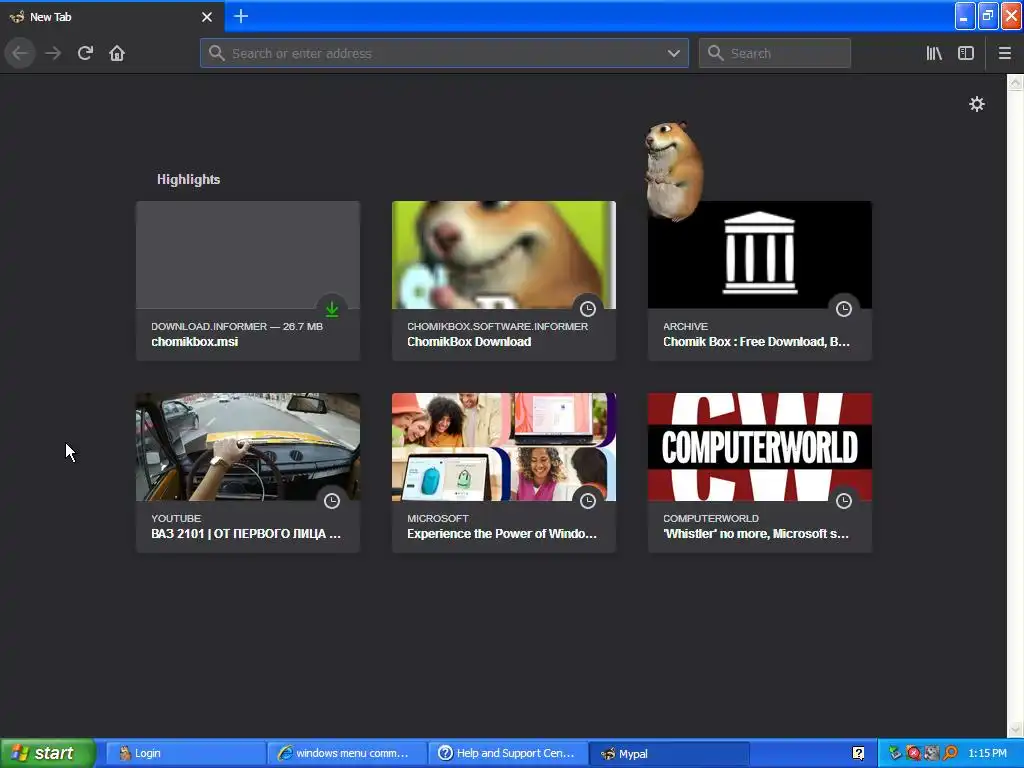
Task: Click the Highlights section heading
Action: [188, 180]
